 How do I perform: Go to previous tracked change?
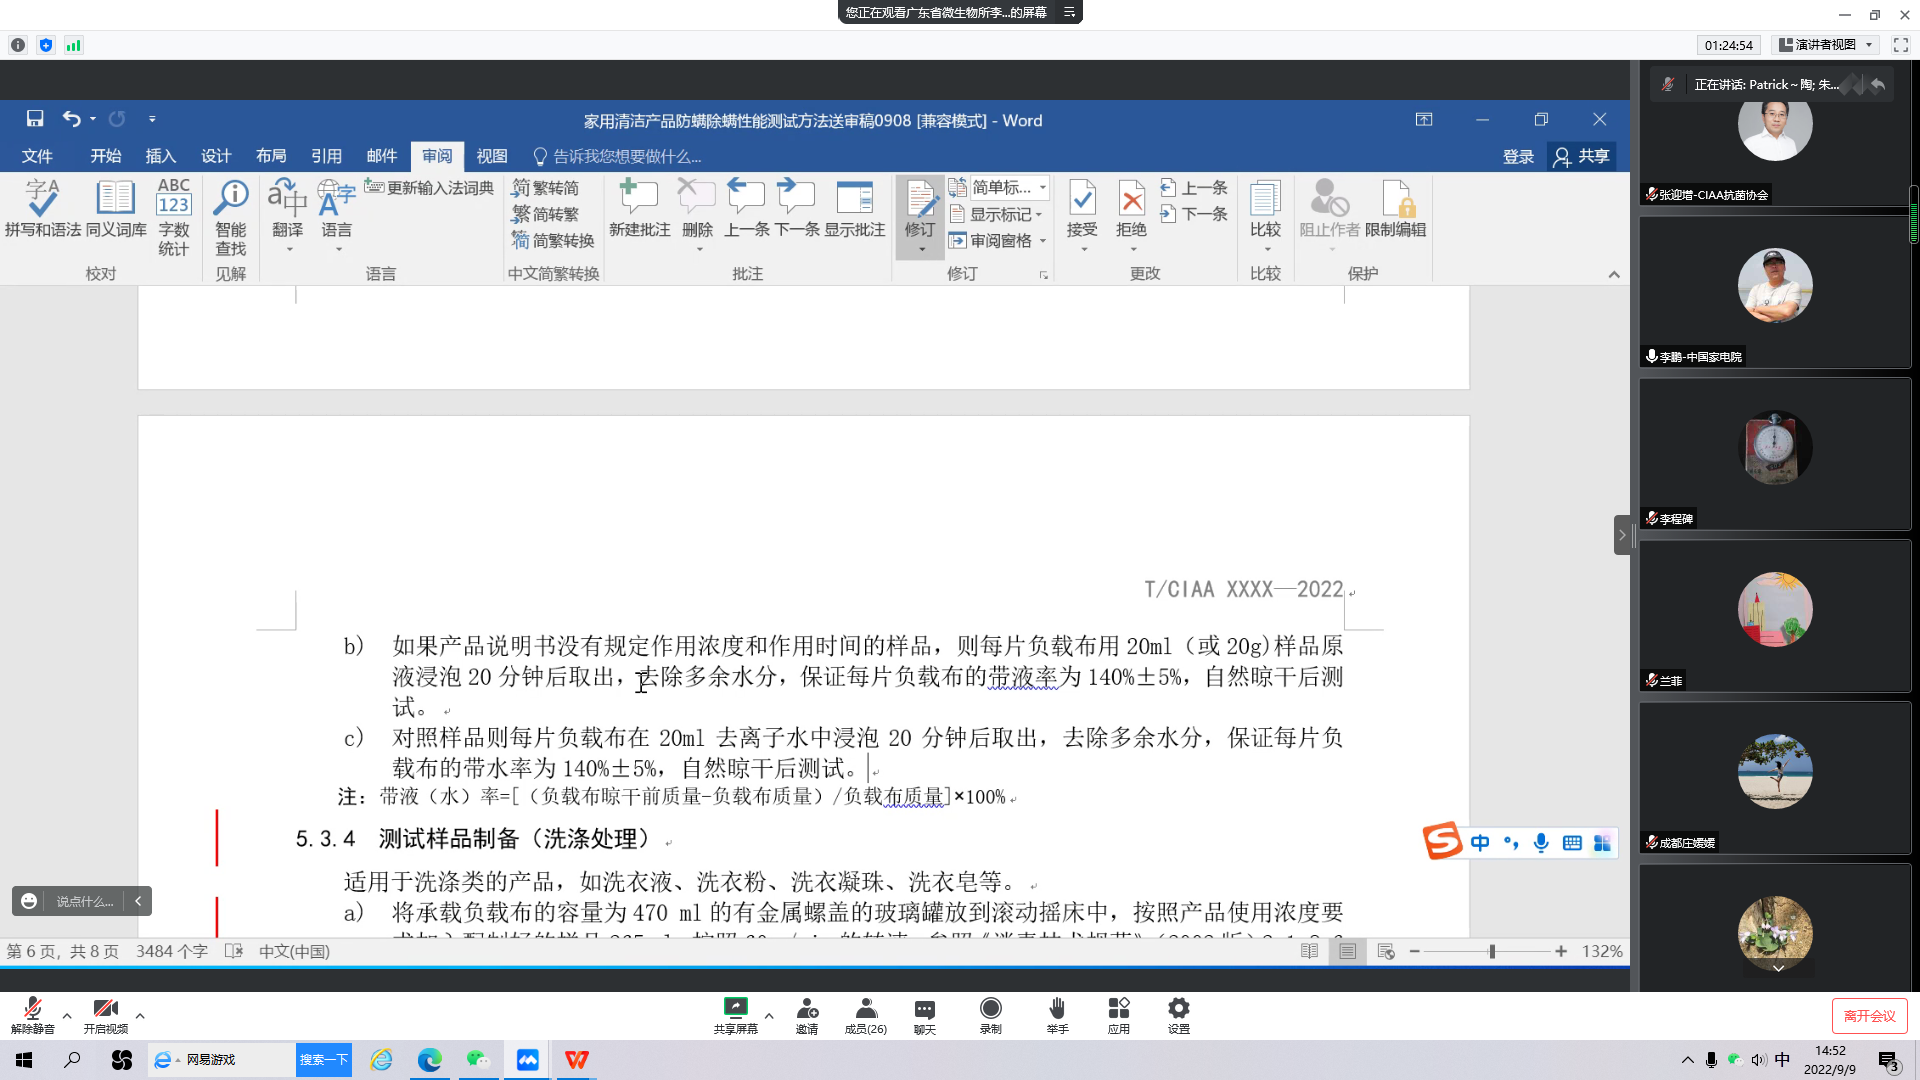pyautogui.click(x=1194, y=188)
